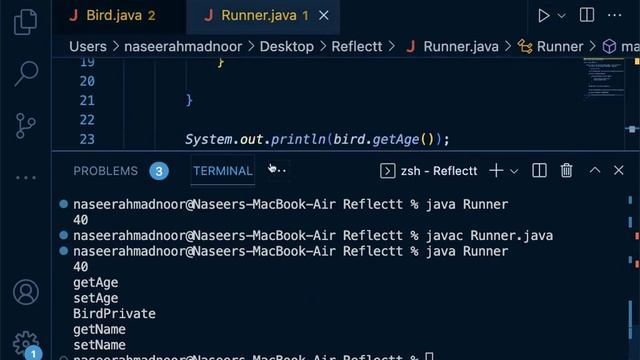Open the Search view in activity bar
This screenshot has height=360, width=640.
pyautogui.click(x=26, y=73)
